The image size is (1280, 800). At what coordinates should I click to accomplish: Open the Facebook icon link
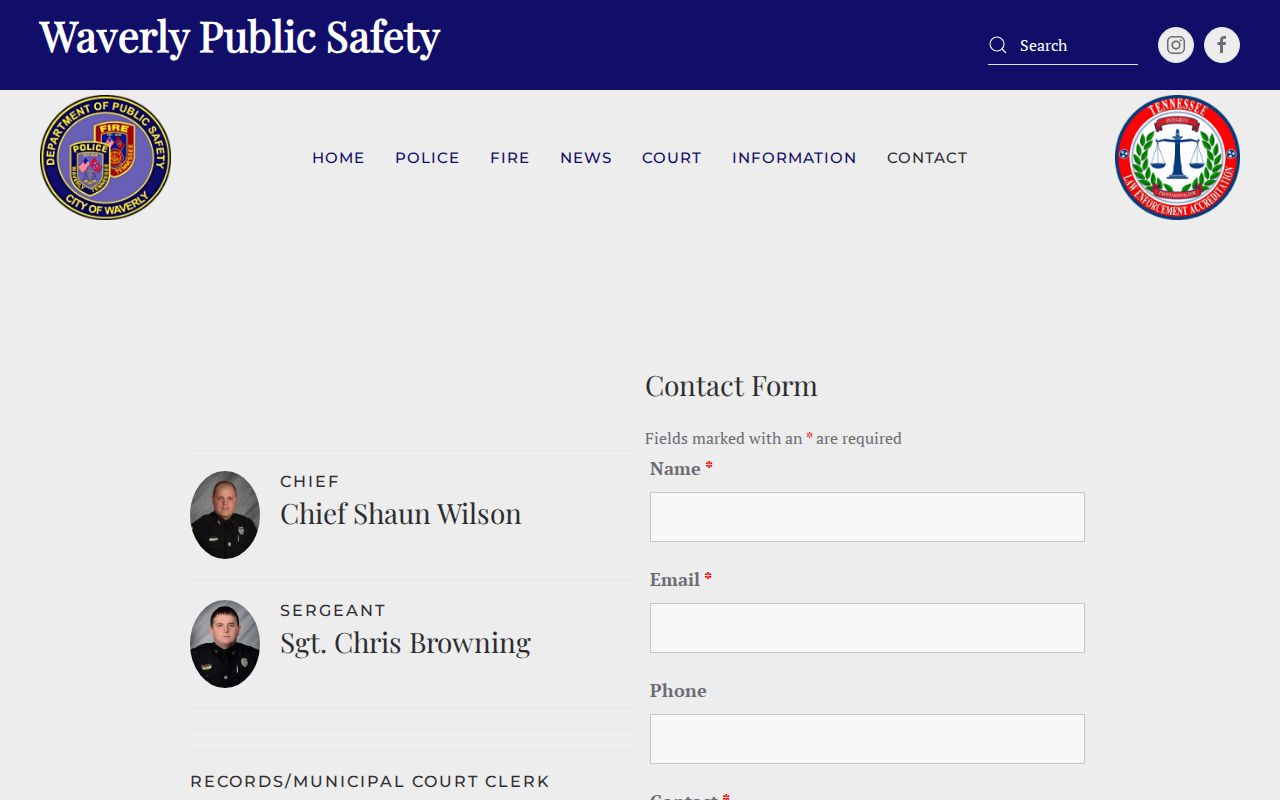pyautogui.click(x=1222, y=45)
